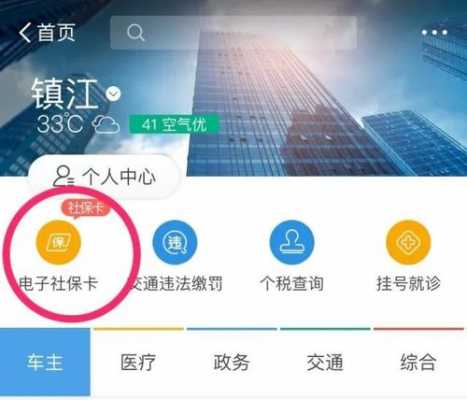This screenshot has height=400, width=467.
Task: Open the 电子社保卡 orange icon
Action: [x=58, y=242]
